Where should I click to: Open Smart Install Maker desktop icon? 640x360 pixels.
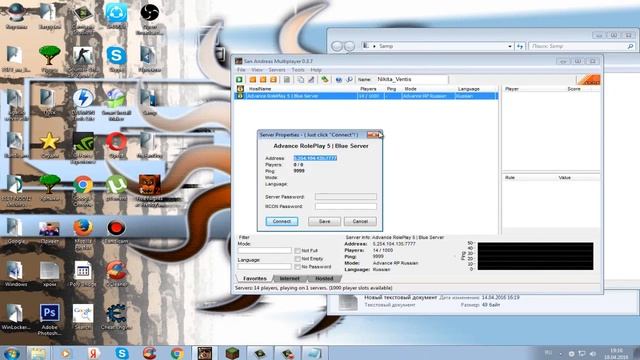116,104
